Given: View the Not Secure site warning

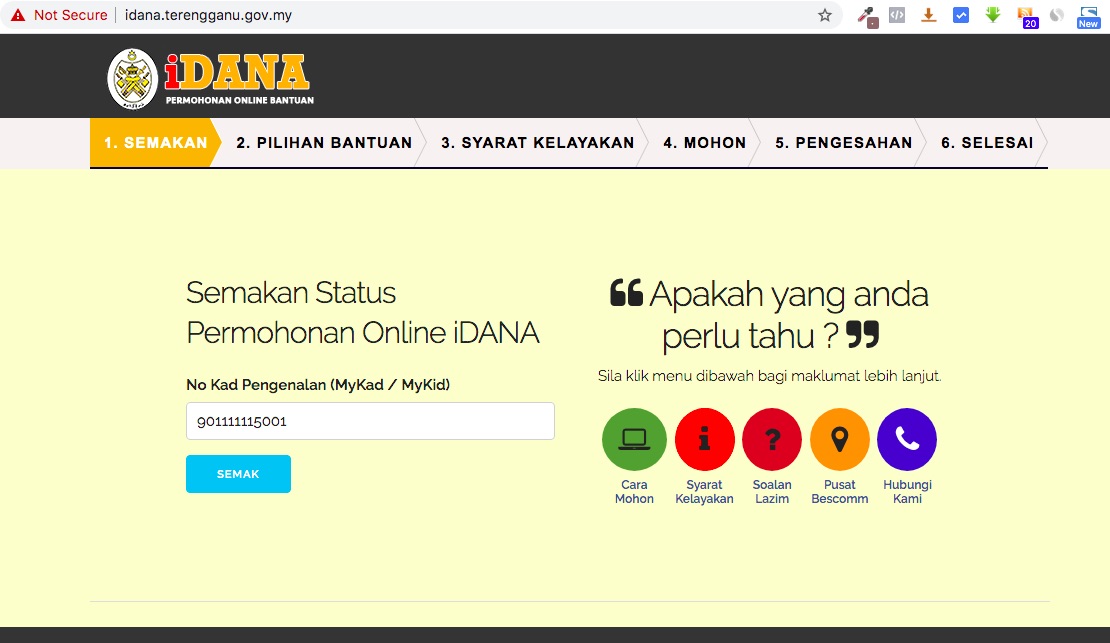Looking at the screenshot, I should (59, 15).
